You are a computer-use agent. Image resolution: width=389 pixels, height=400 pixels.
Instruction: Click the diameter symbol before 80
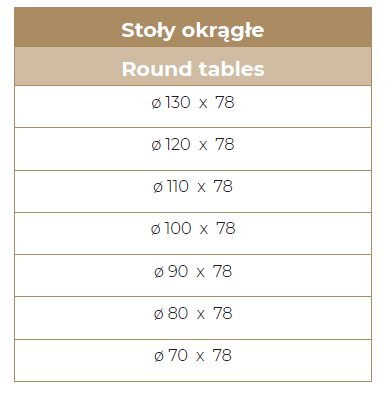pos(159,314)
